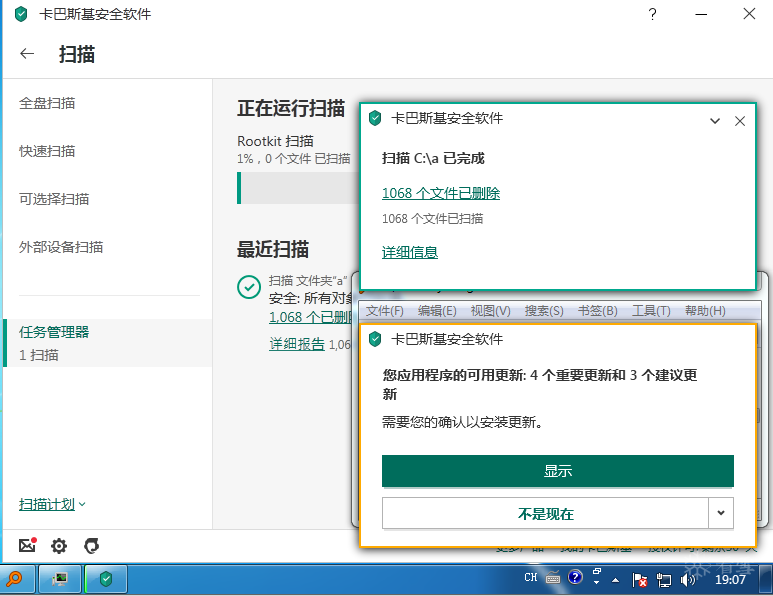Click the 1068 个文件已删除 link
The image size is (773, 596).
[441, 193]
